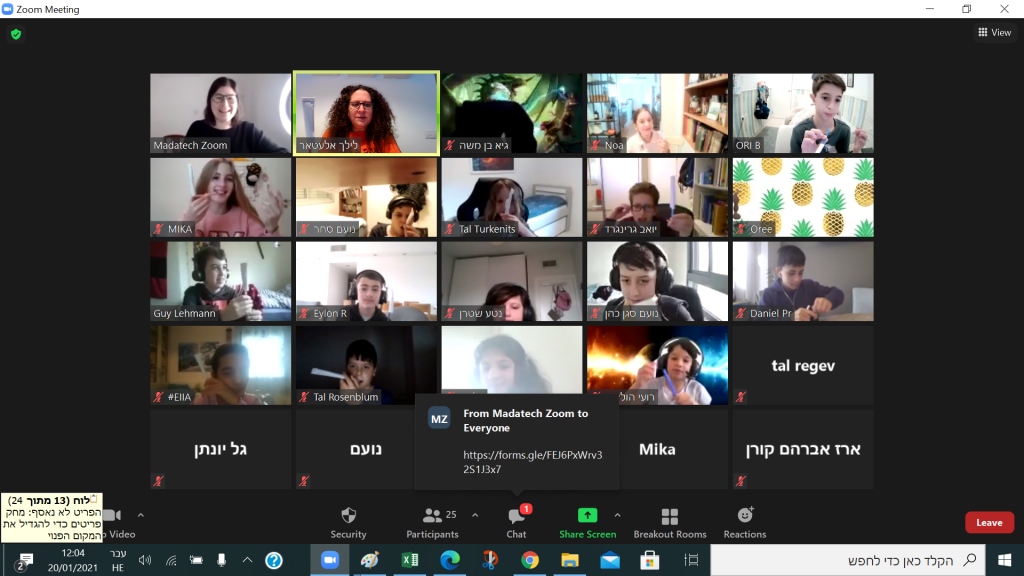Click the green encryption shield icon

[x=16, y=34]
